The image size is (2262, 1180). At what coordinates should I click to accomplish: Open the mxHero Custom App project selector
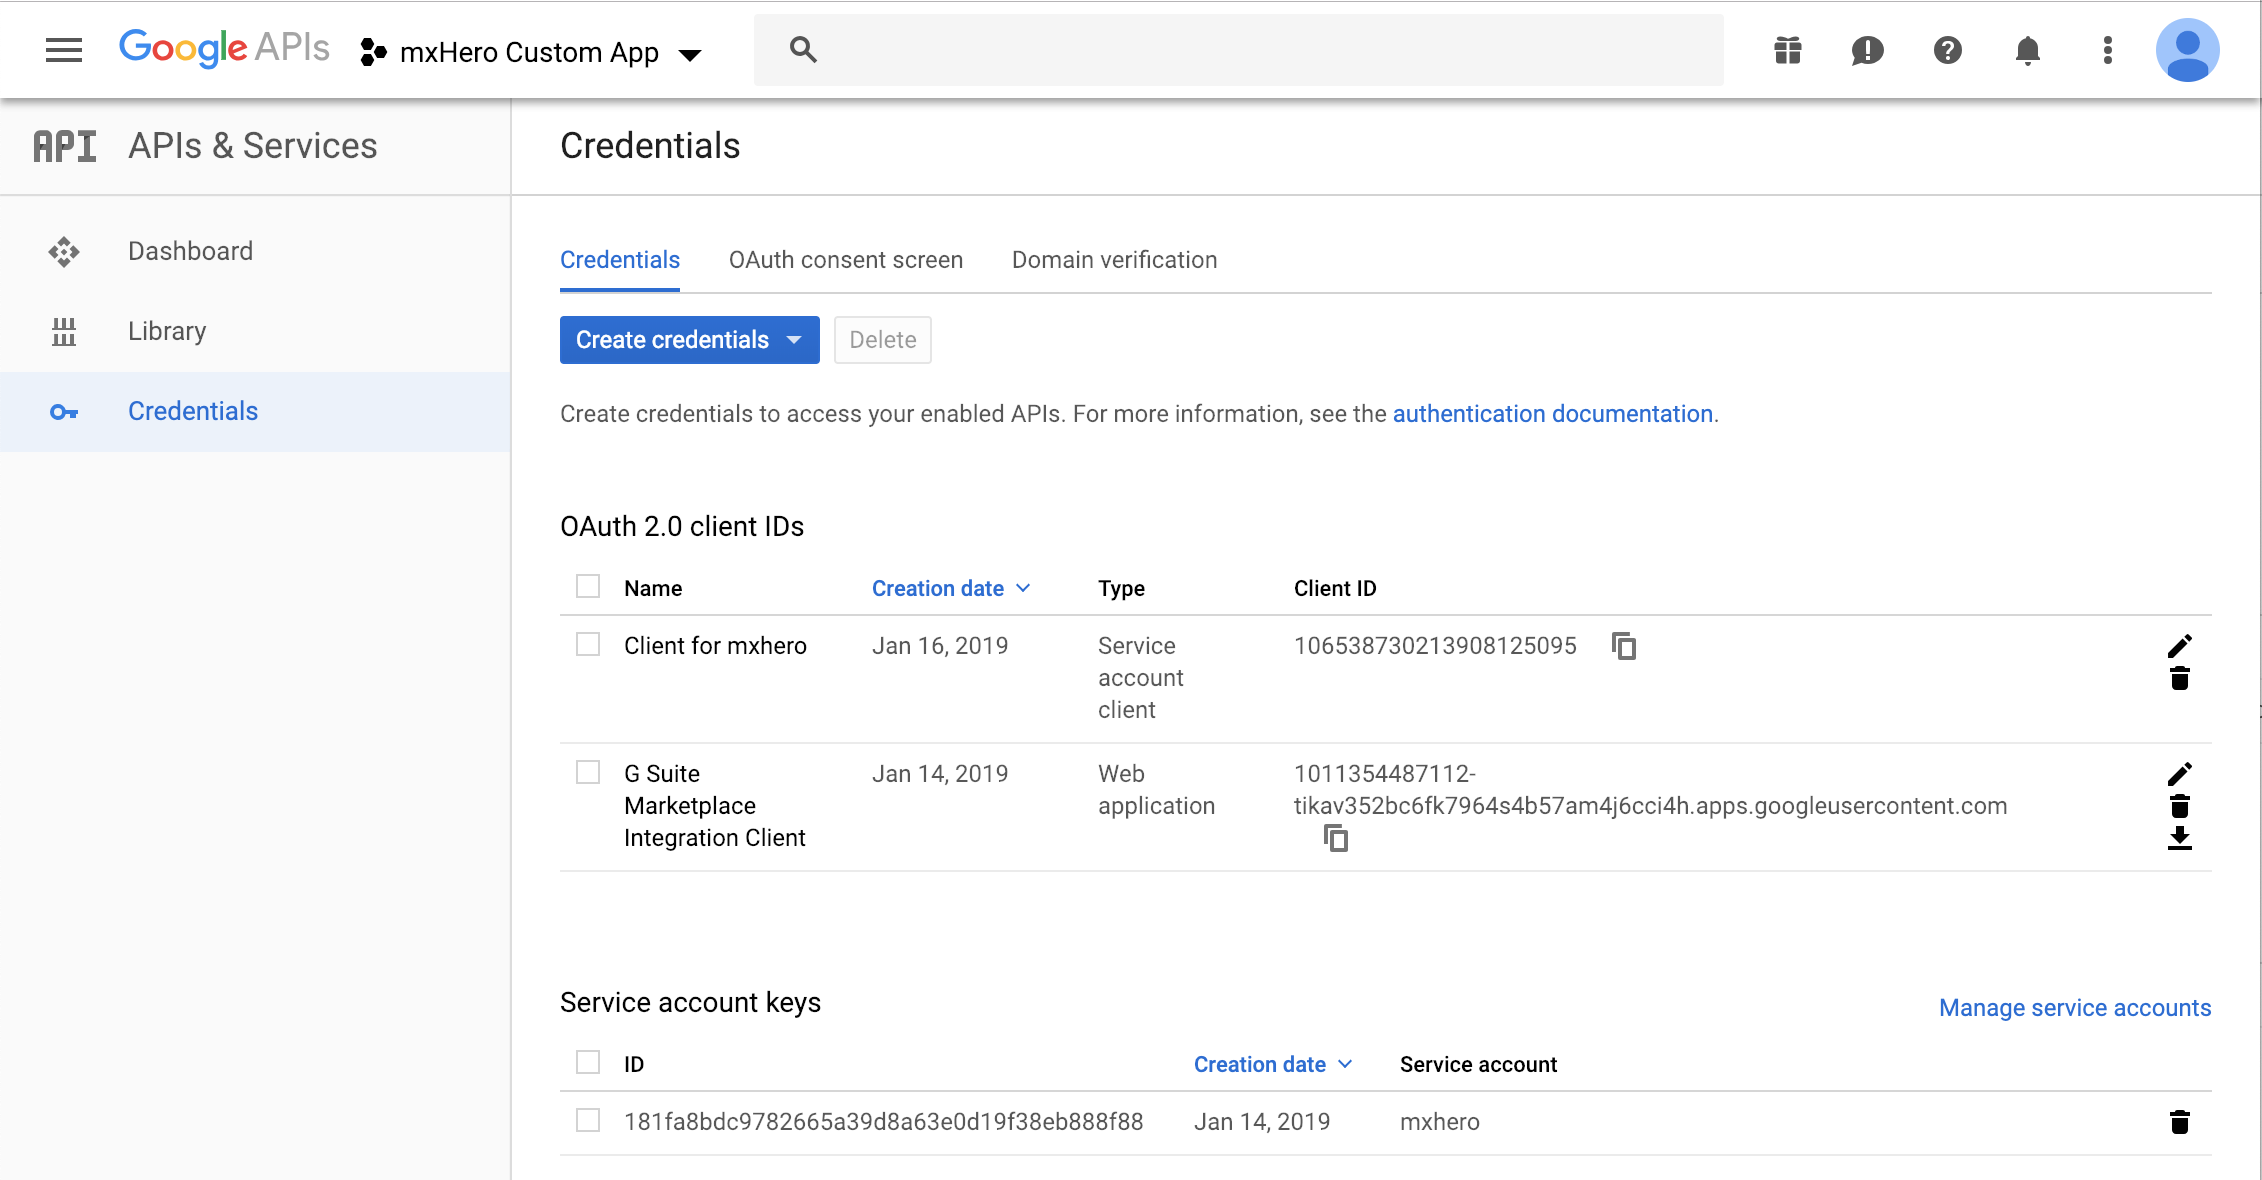531,52
